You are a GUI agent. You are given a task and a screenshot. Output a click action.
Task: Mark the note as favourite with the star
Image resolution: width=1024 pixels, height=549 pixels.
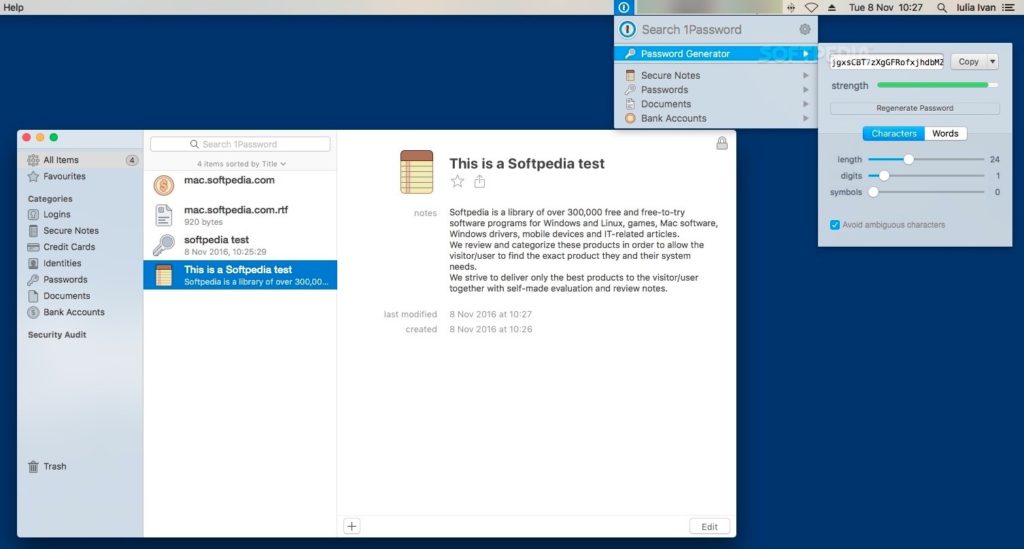[x=457, y=181]
